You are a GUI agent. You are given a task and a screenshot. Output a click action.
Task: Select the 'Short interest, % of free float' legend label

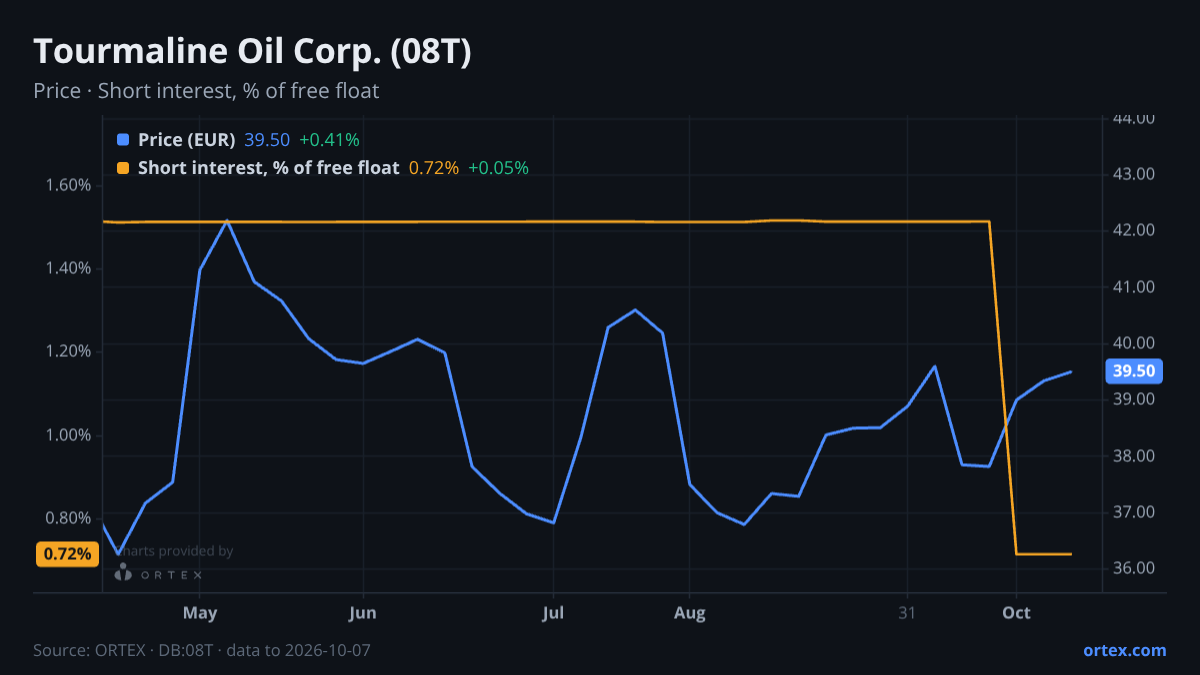(269, 168)
